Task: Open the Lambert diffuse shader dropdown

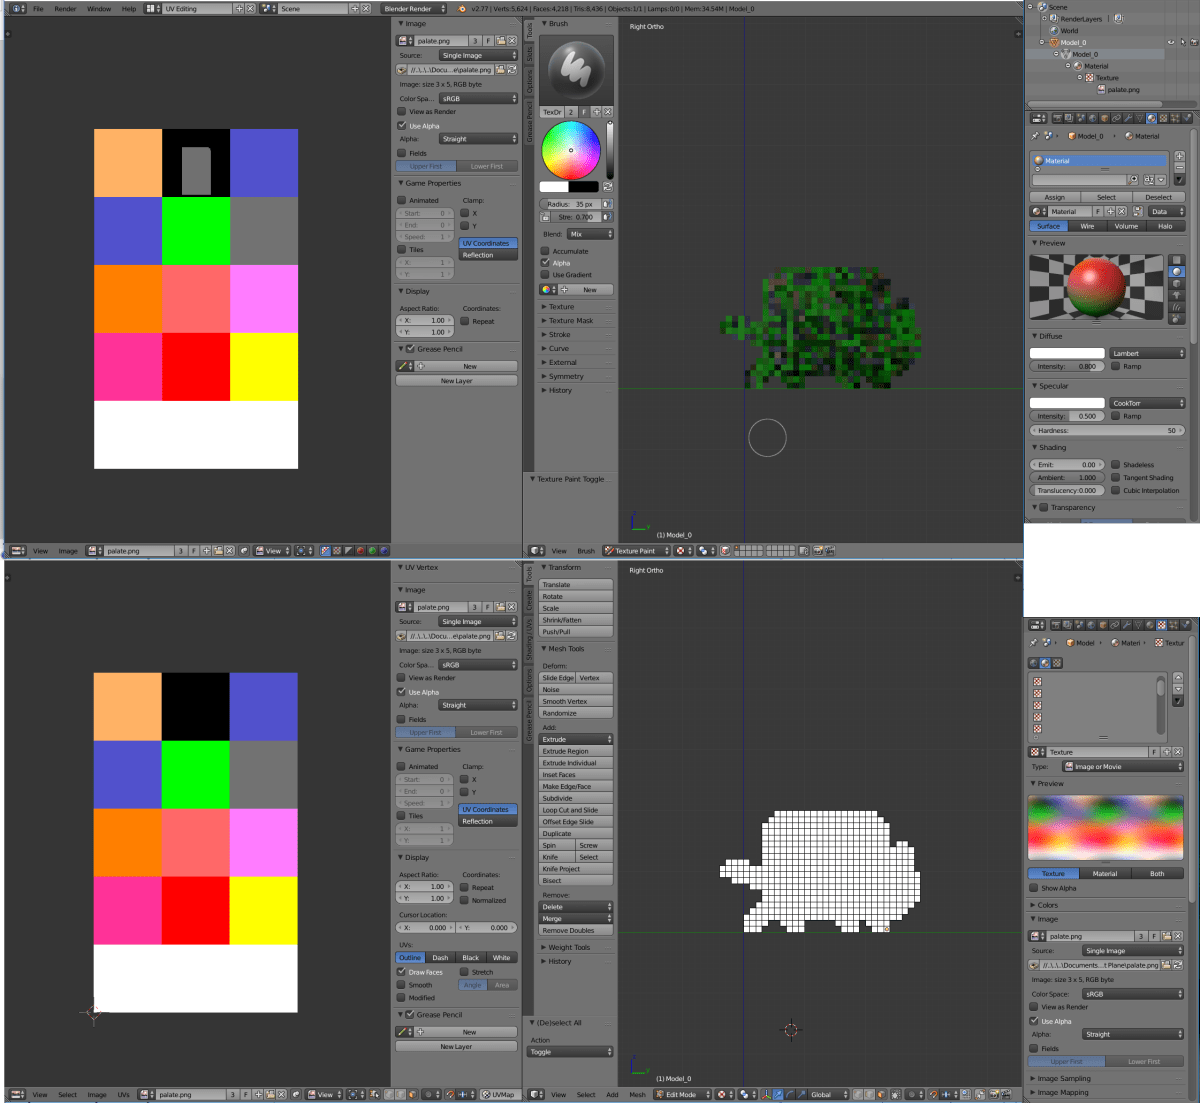Action: click(x=1147, y=353)
